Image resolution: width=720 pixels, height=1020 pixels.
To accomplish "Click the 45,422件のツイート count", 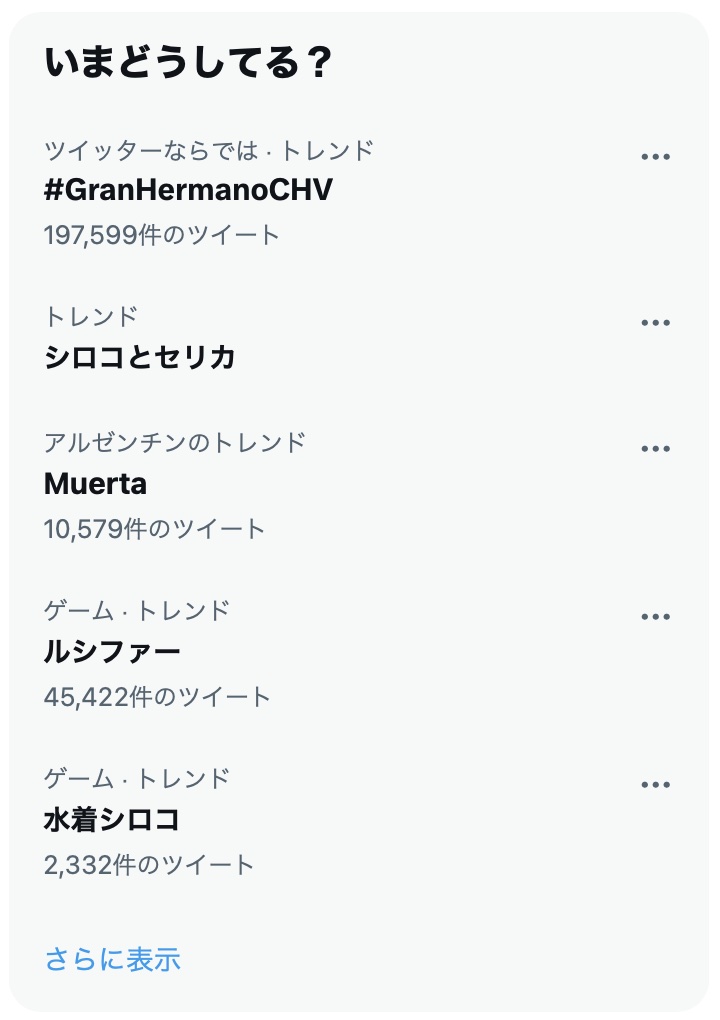I will [158, 696].
